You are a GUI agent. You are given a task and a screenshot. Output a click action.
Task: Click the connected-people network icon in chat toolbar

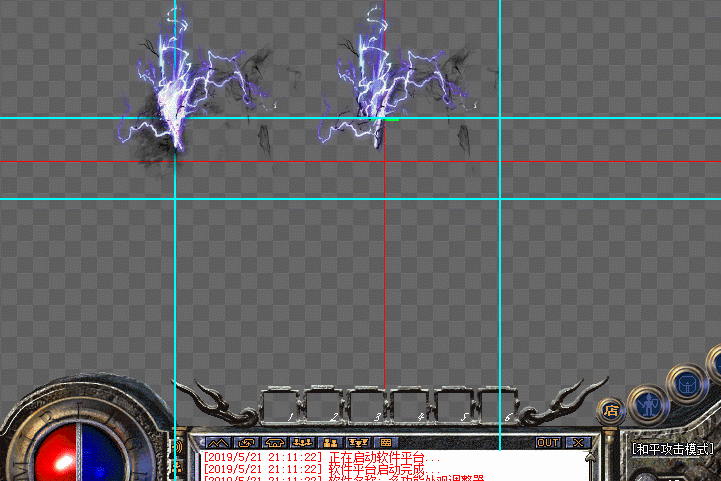303,443
